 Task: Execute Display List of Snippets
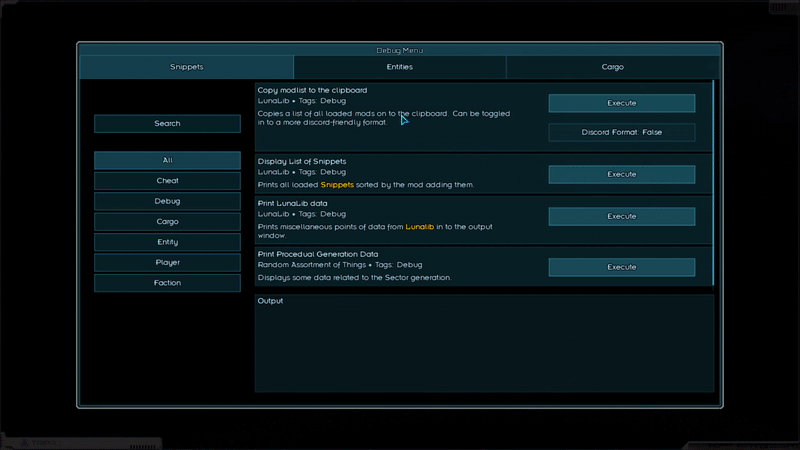coord(621,174)
